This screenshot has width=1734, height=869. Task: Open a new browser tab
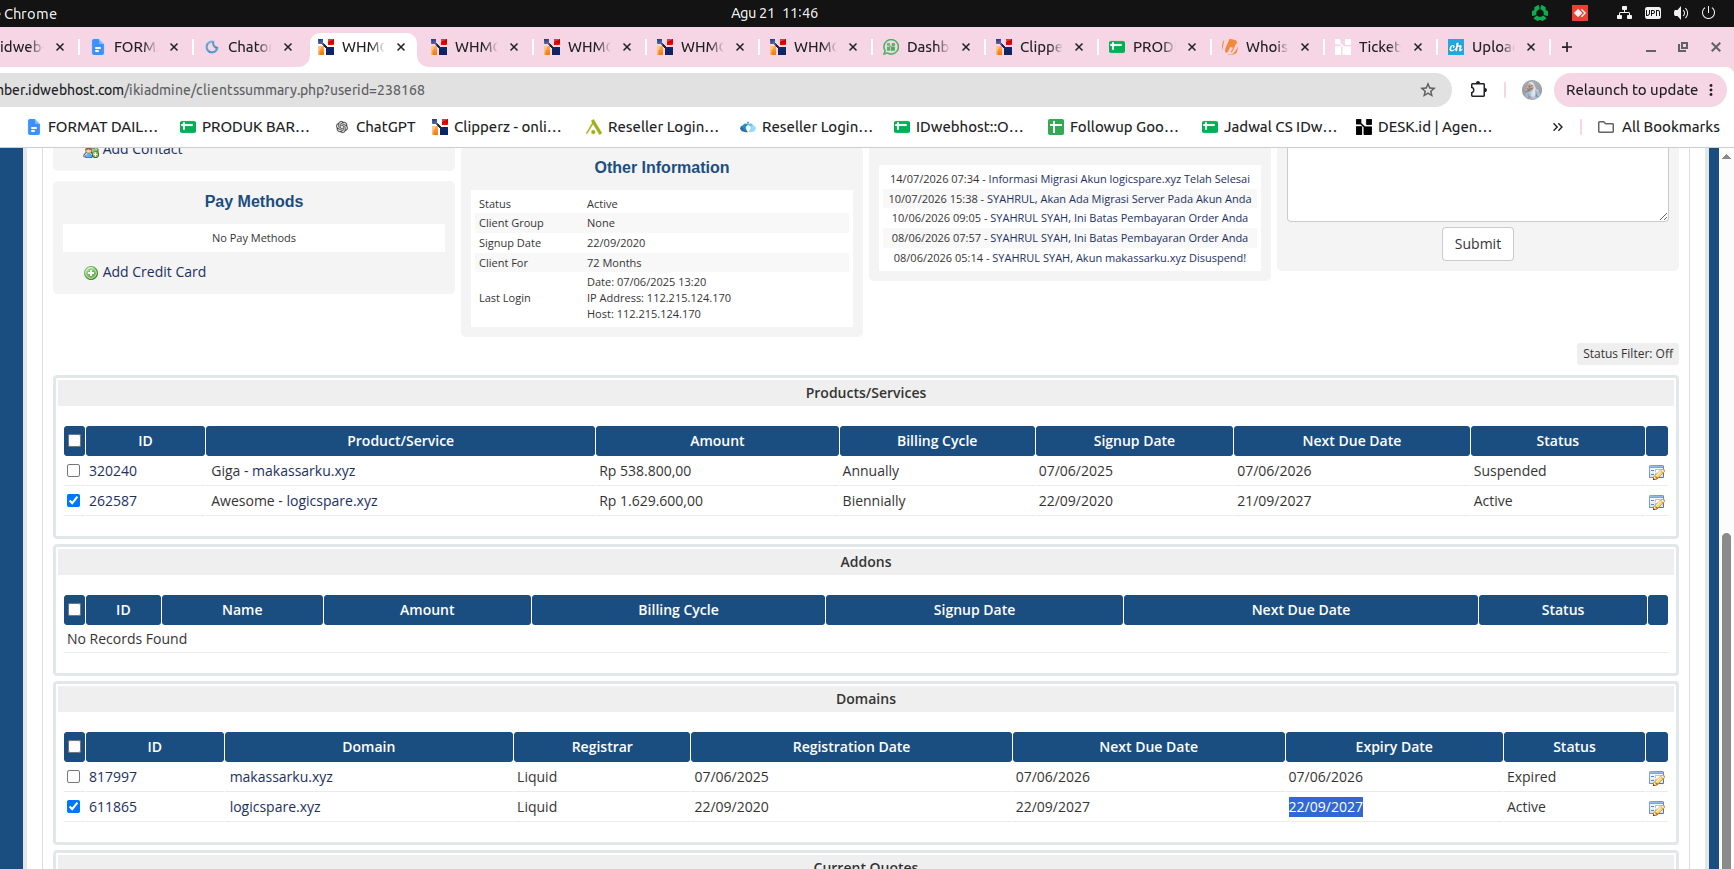(x=1567, y=47)
